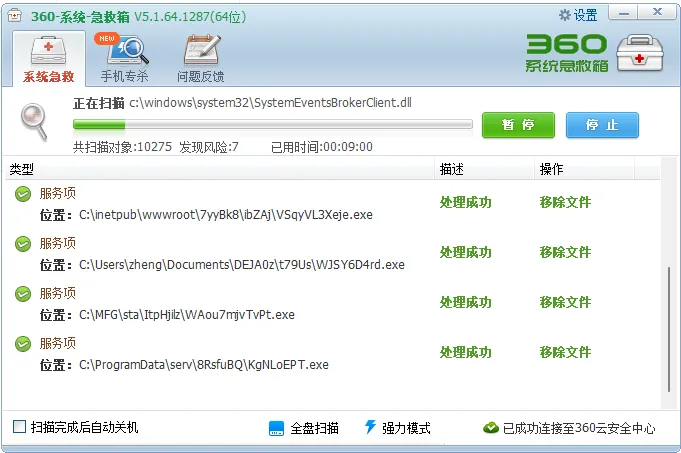Click the first-aid kit logo icon

click(640, 53)
